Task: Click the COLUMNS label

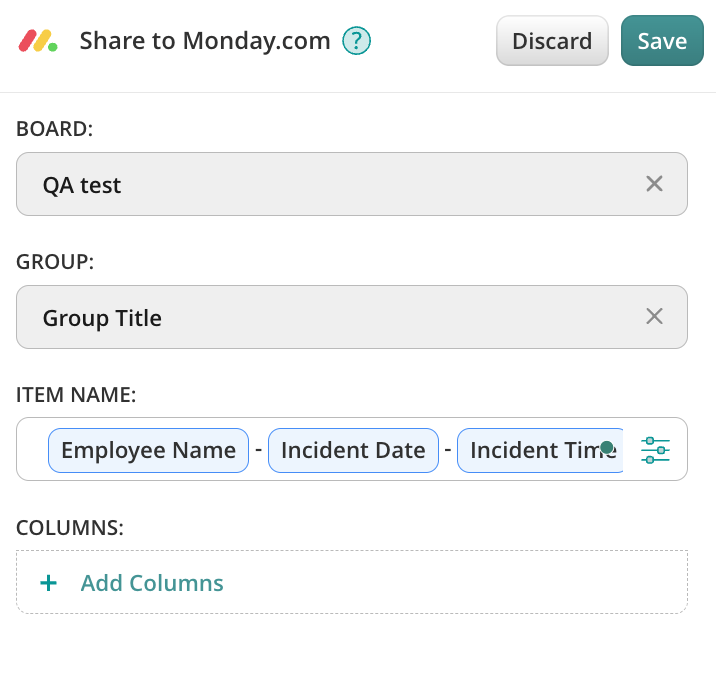Action: point(70,528)
